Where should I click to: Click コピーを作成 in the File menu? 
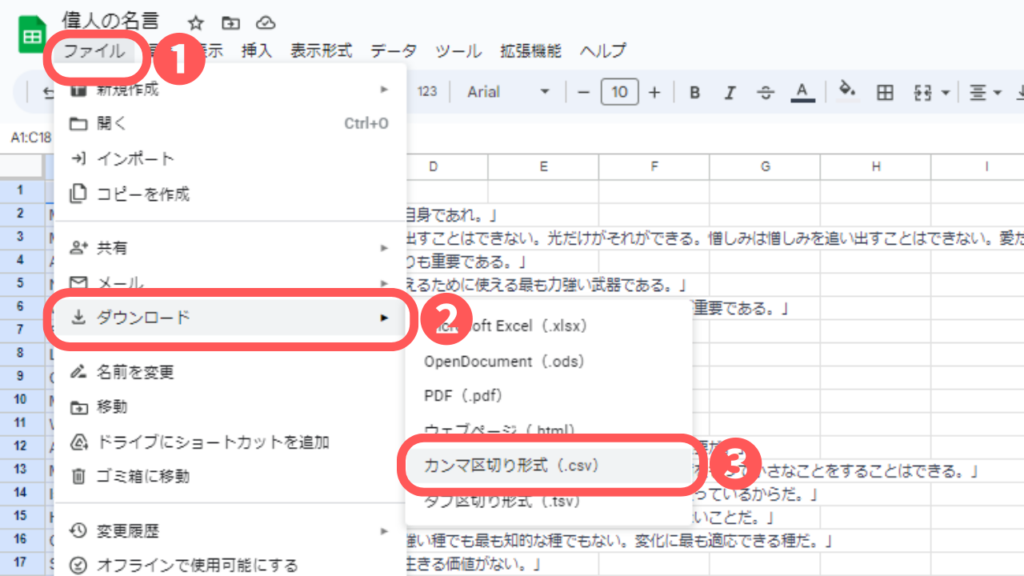pyautogui.click(x=143, y=194)
